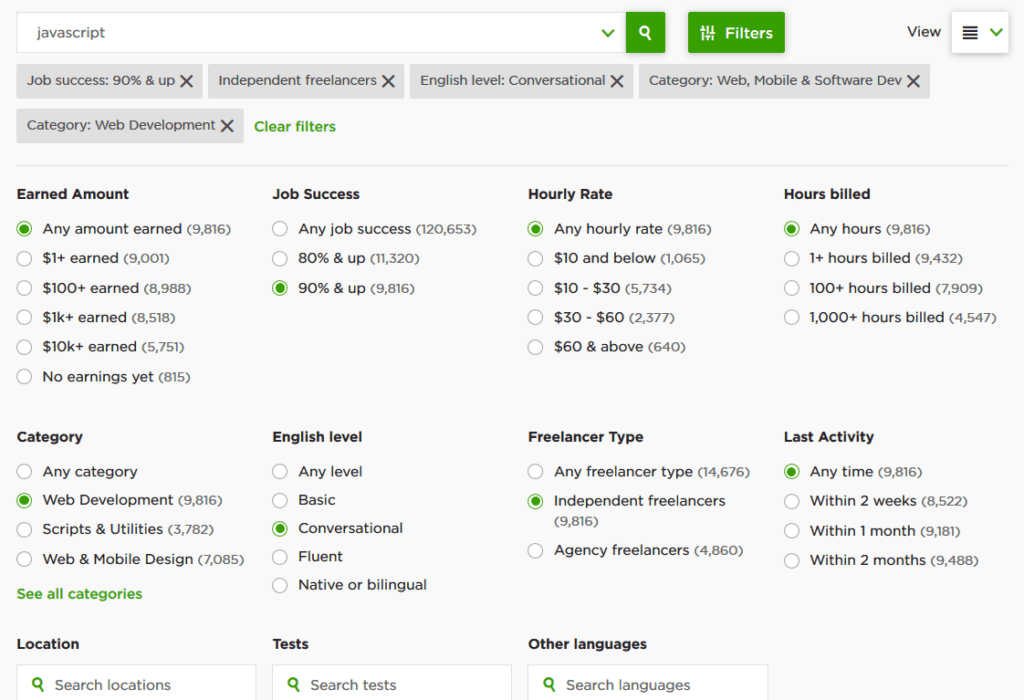Open the View mode dropdown

click(x=980, y=33)
